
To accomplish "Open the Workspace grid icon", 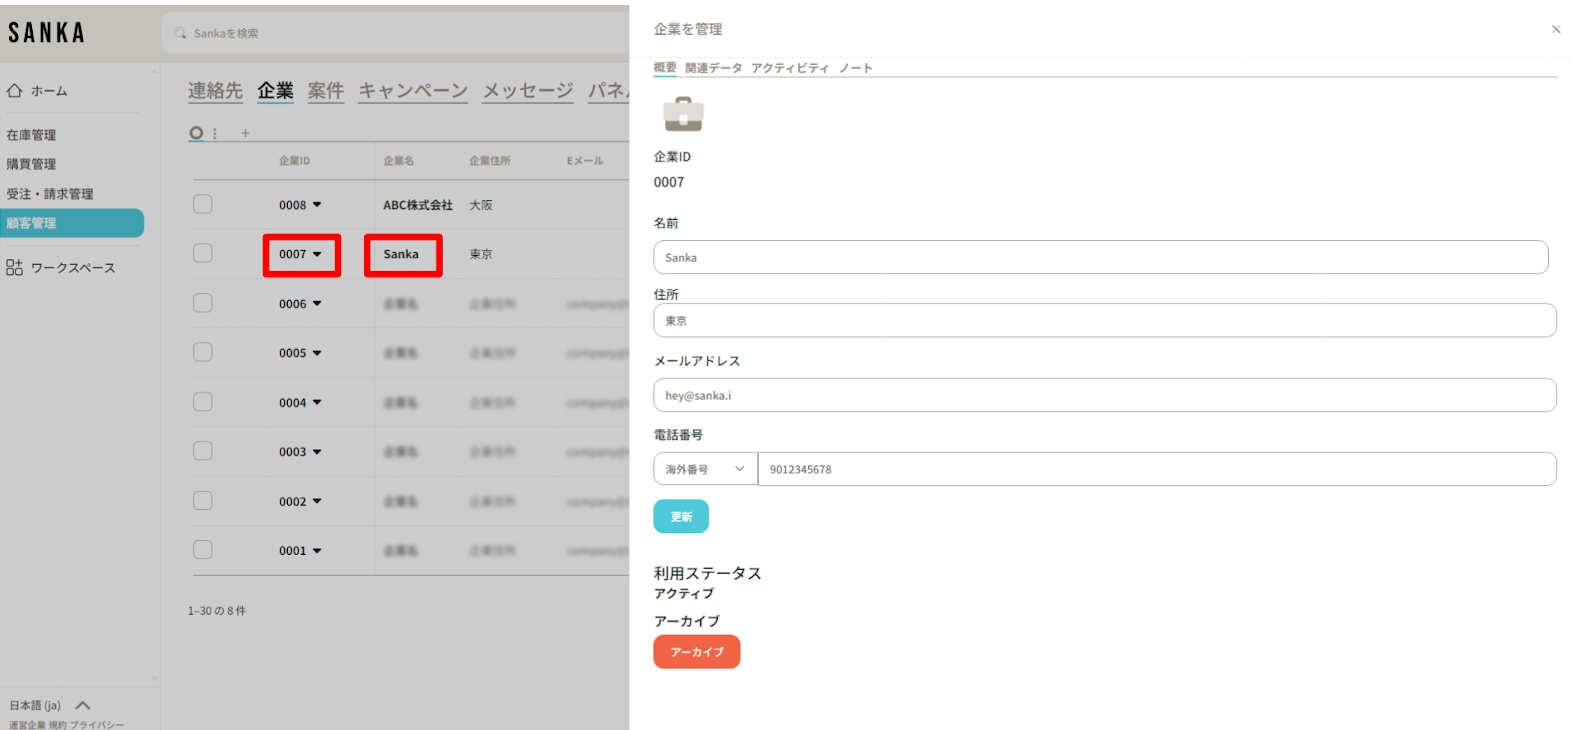I will pos(14,267).
